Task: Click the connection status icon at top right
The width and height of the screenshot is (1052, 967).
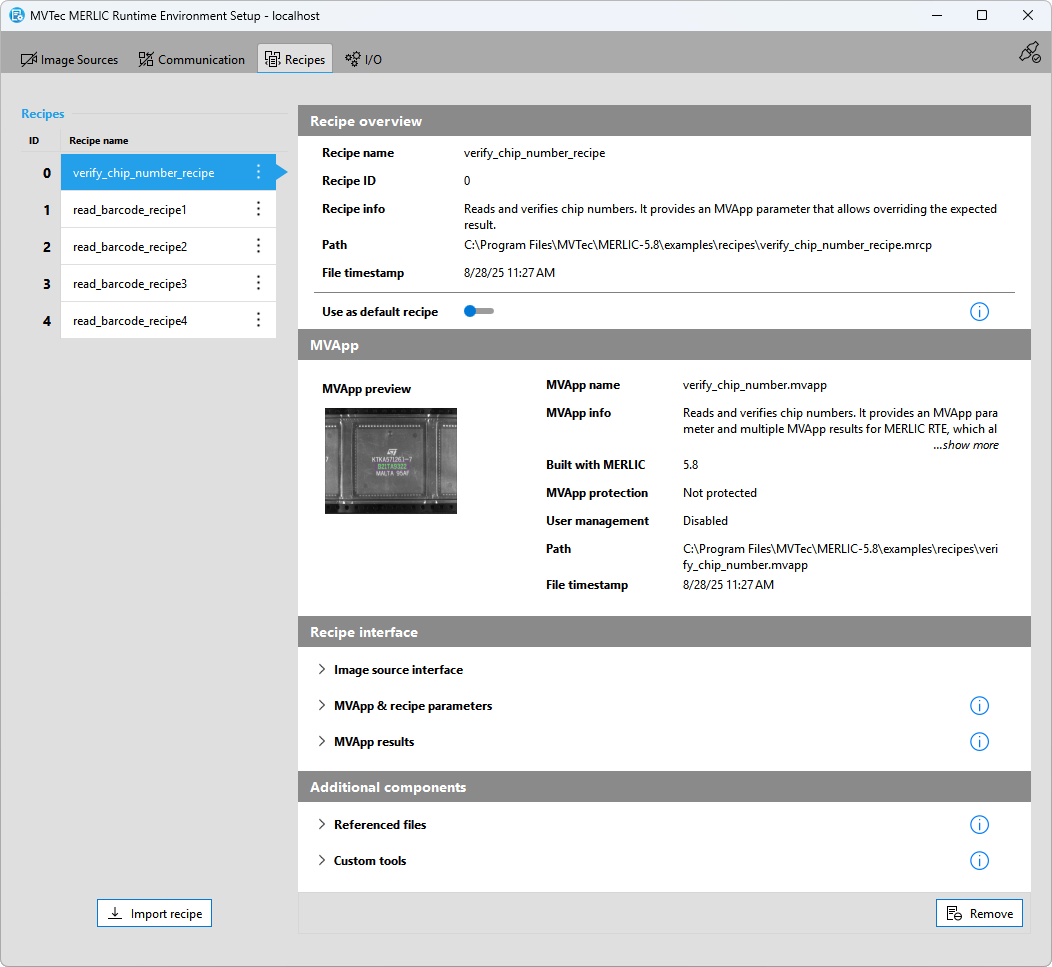Action: 1029,53
